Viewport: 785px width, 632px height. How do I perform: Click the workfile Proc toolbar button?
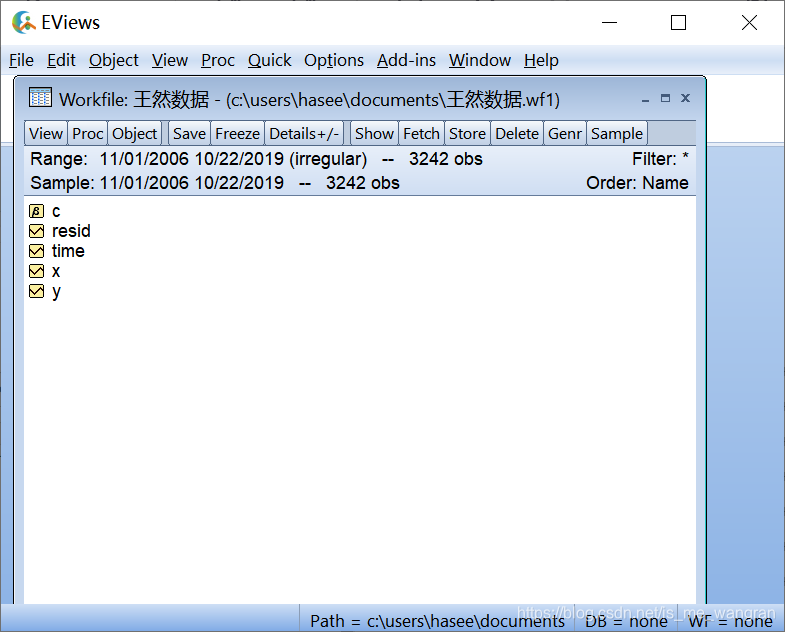coord(87,133)
